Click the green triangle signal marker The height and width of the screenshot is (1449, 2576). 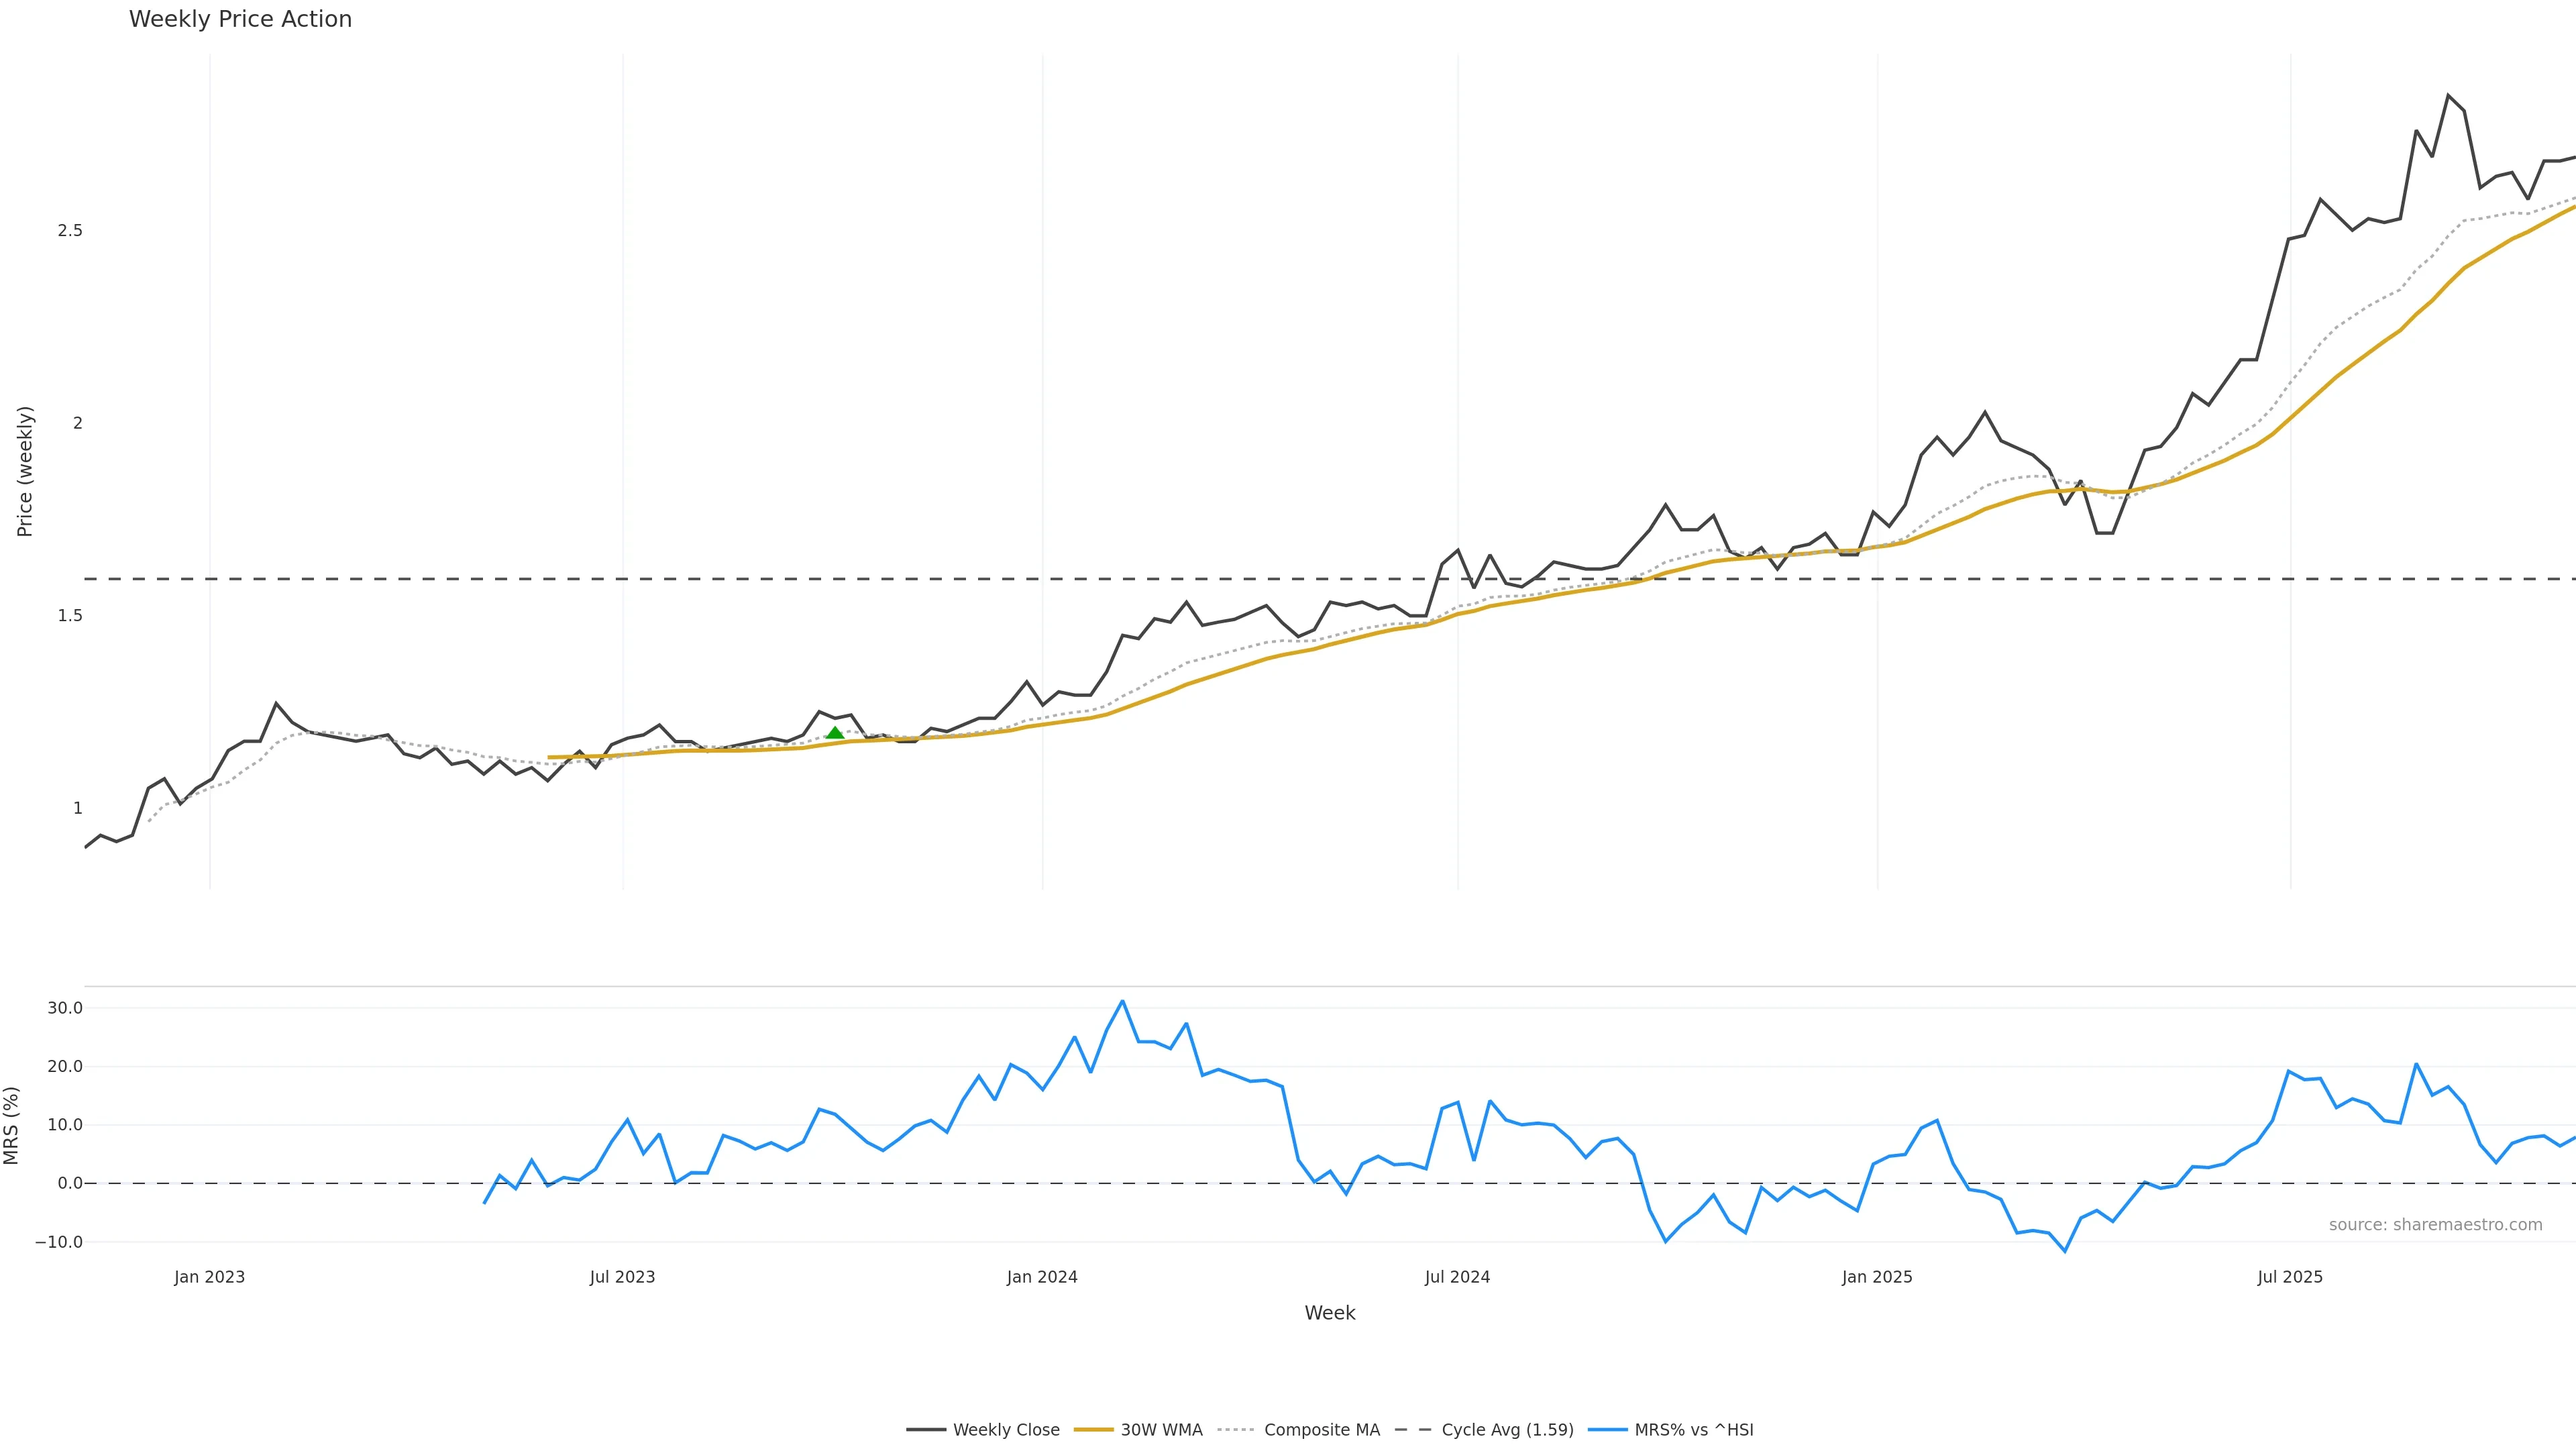point(835,733)
